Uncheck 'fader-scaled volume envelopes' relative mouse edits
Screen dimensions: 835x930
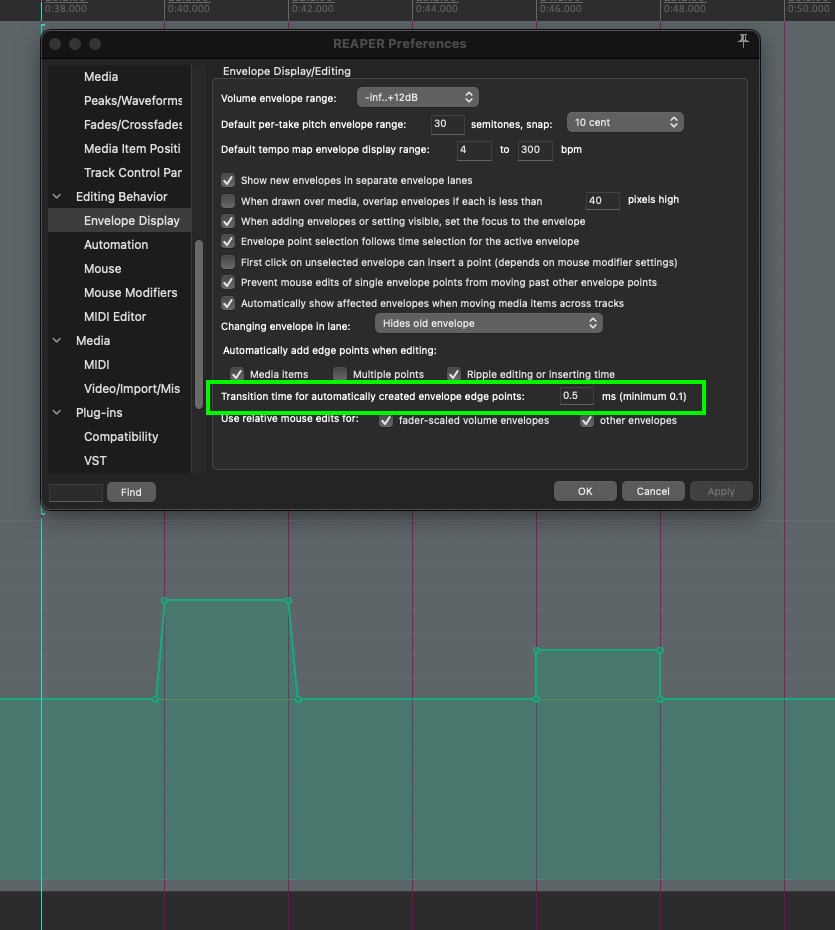385,420
